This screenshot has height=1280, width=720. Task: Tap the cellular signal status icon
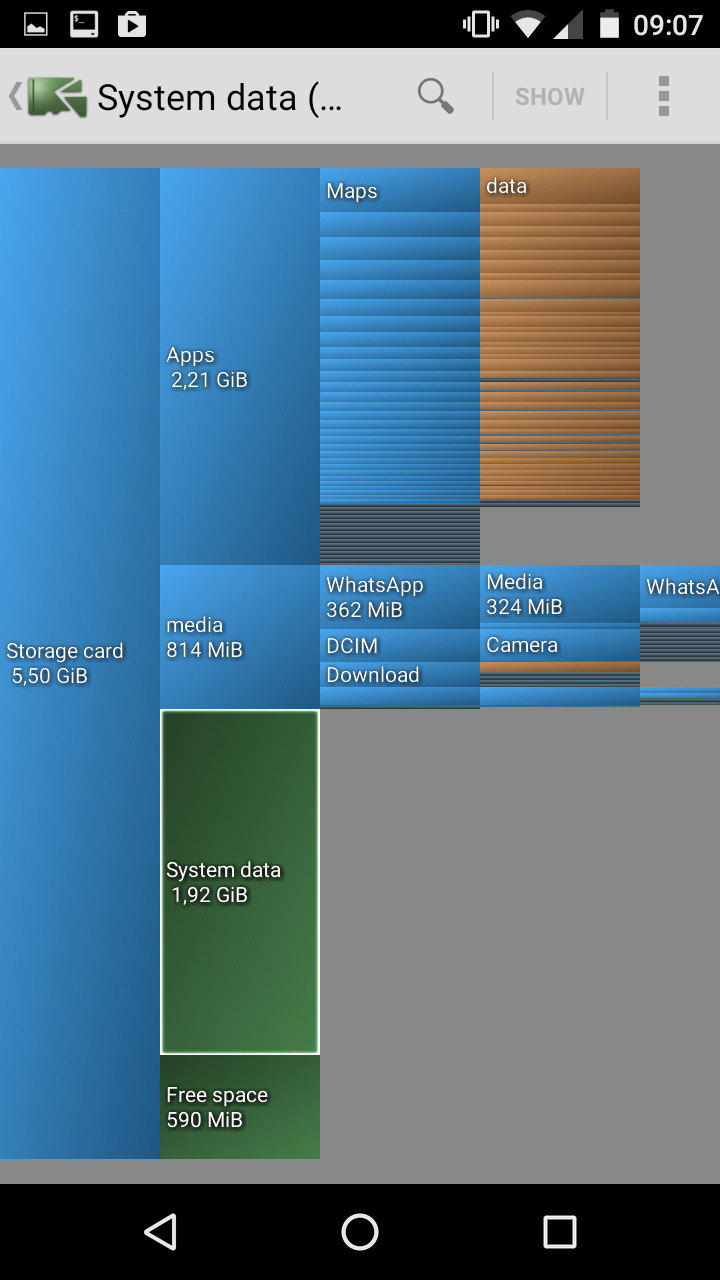(x=568, y=24)
